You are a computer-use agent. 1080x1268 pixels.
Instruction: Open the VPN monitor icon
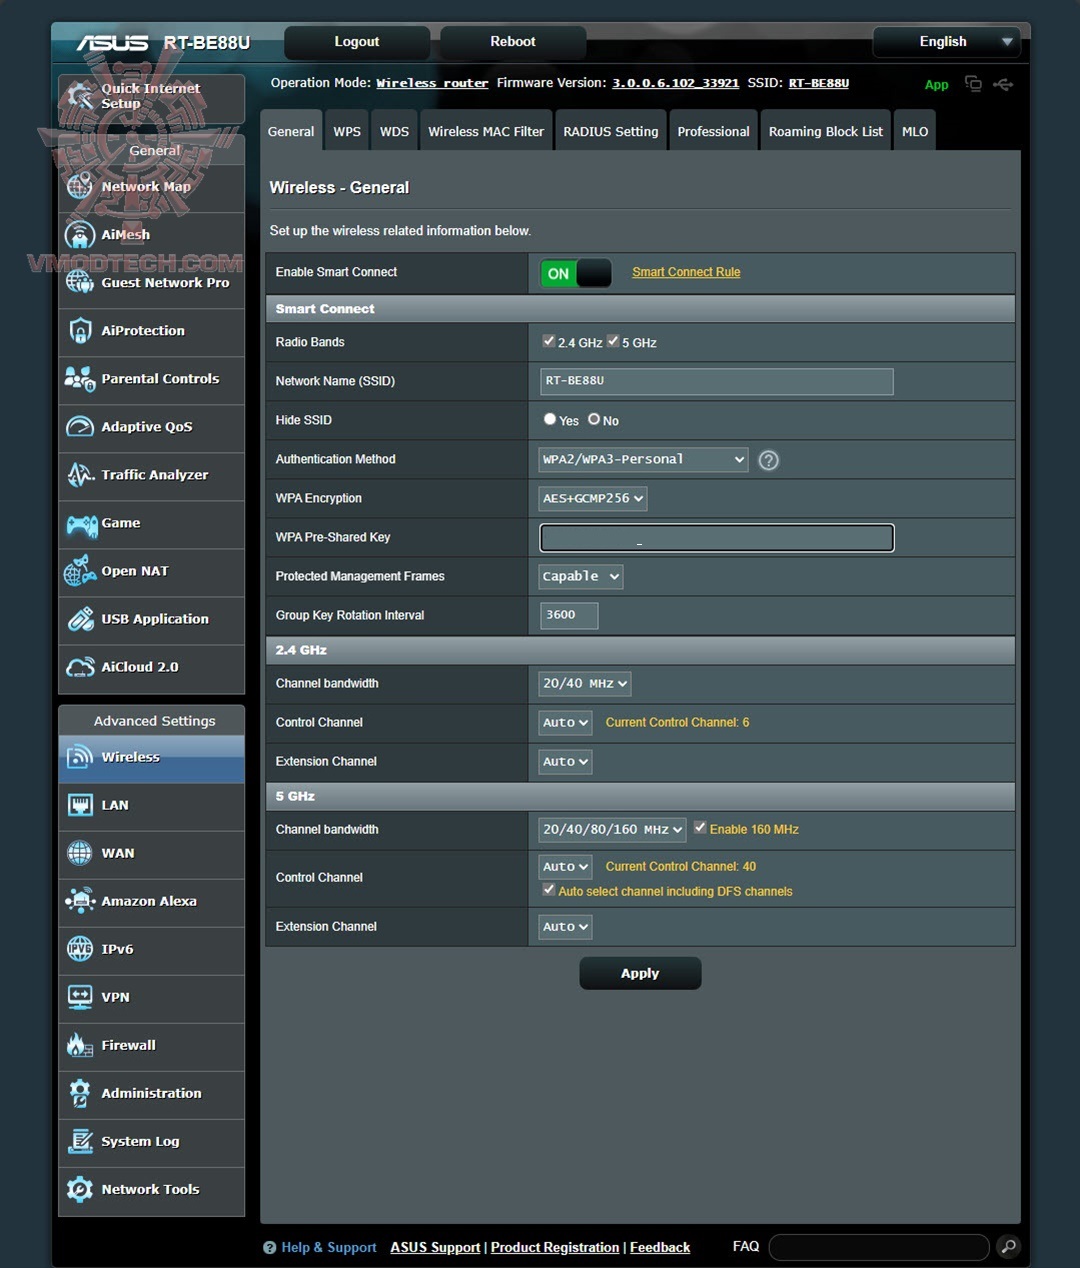79,997
